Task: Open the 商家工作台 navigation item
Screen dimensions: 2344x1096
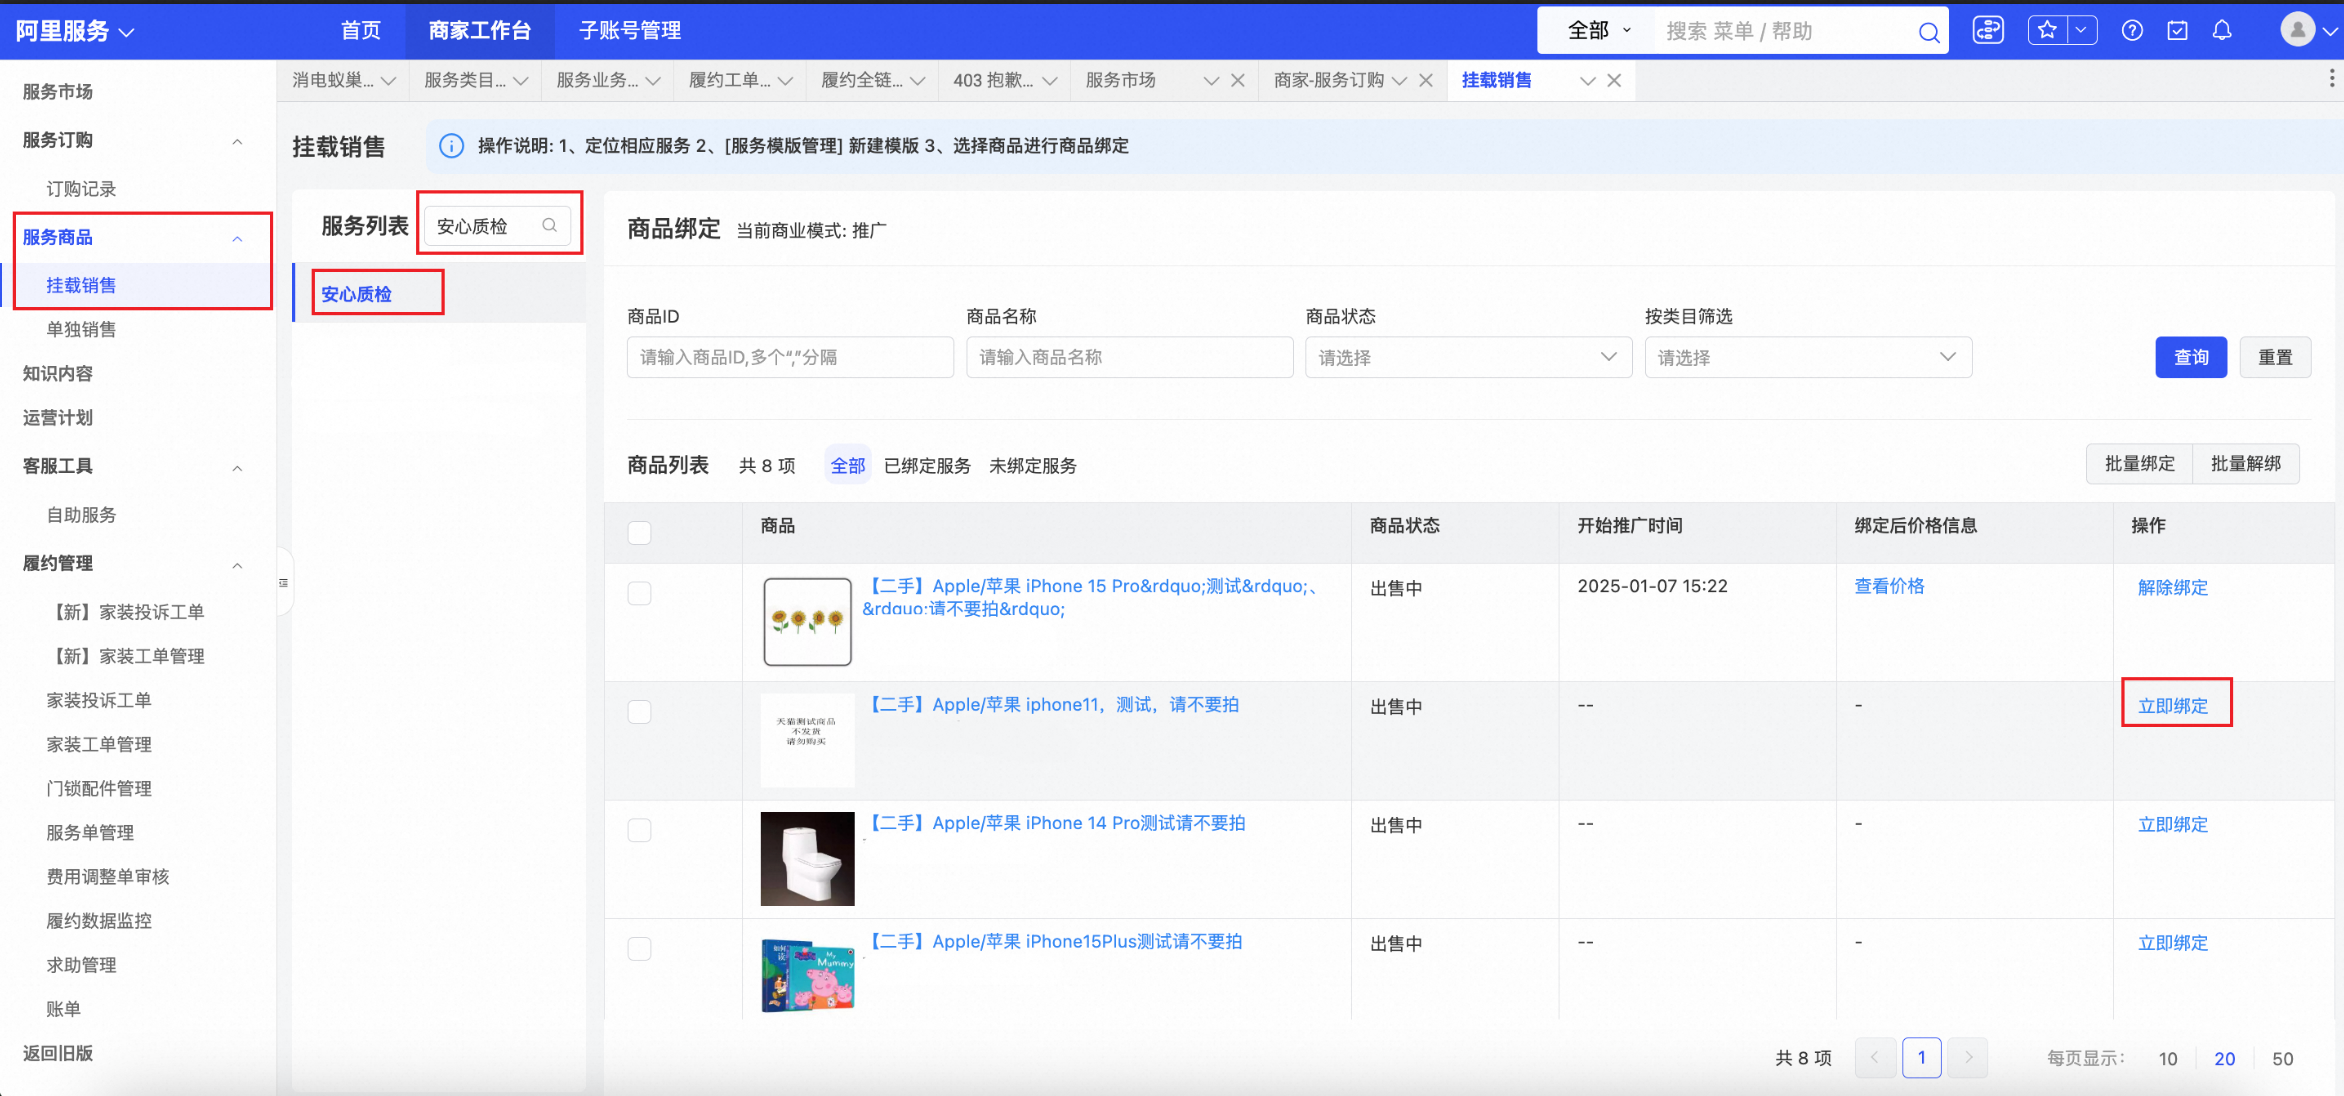Action: (x=480, y=31)
